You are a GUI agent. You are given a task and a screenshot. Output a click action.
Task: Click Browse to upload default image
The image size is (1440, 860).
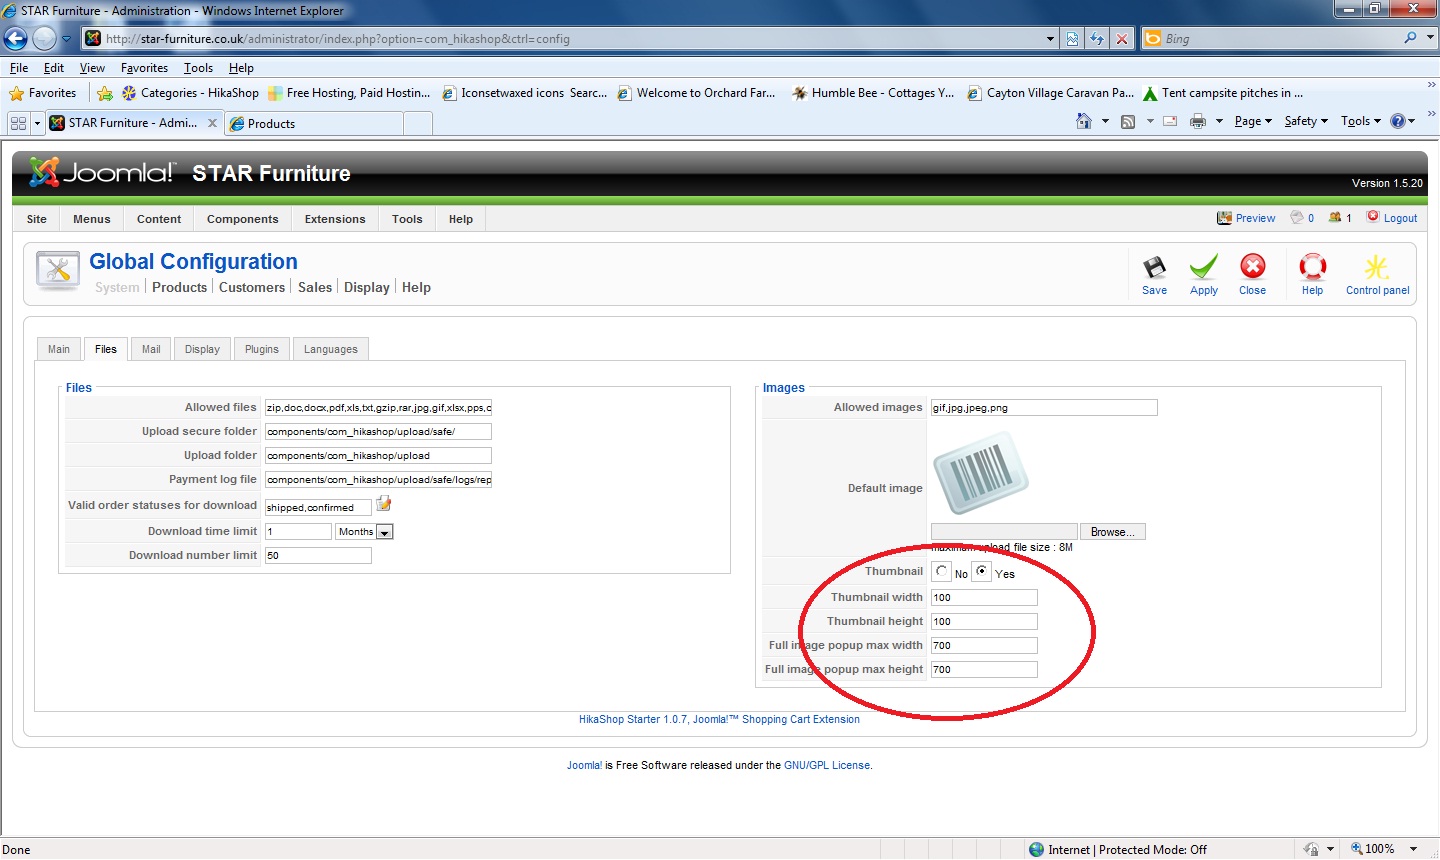click(1112, 532)
